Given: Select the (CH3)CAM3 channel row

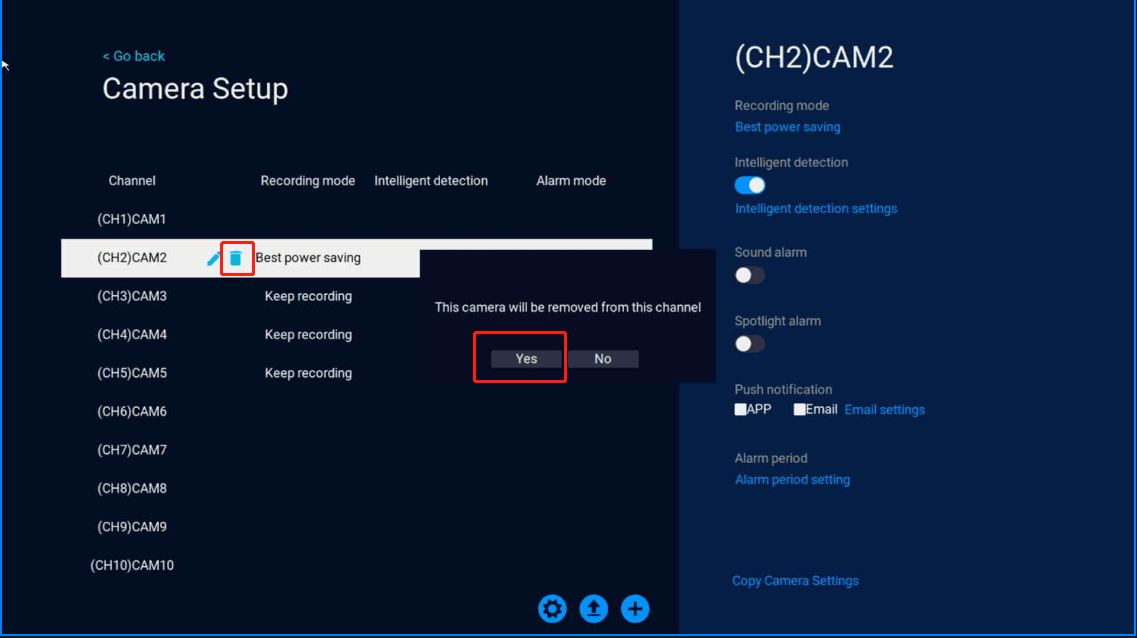Looking at the screenshot, I should (132, 296).
